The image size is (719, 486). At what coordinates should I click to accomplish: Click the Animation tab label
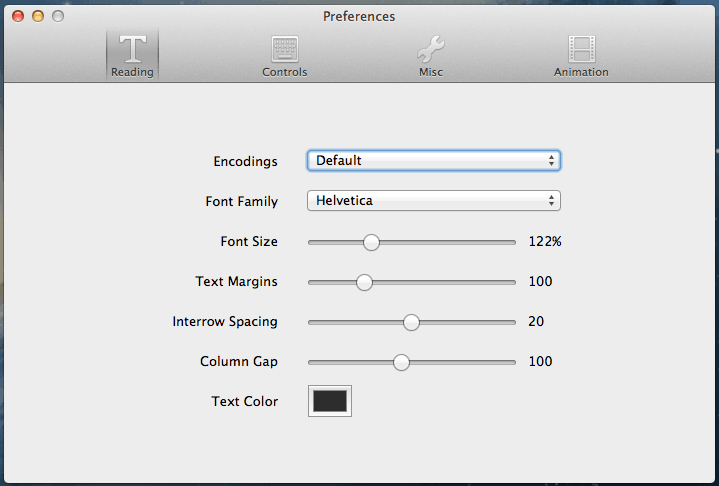tap(581, 72)
